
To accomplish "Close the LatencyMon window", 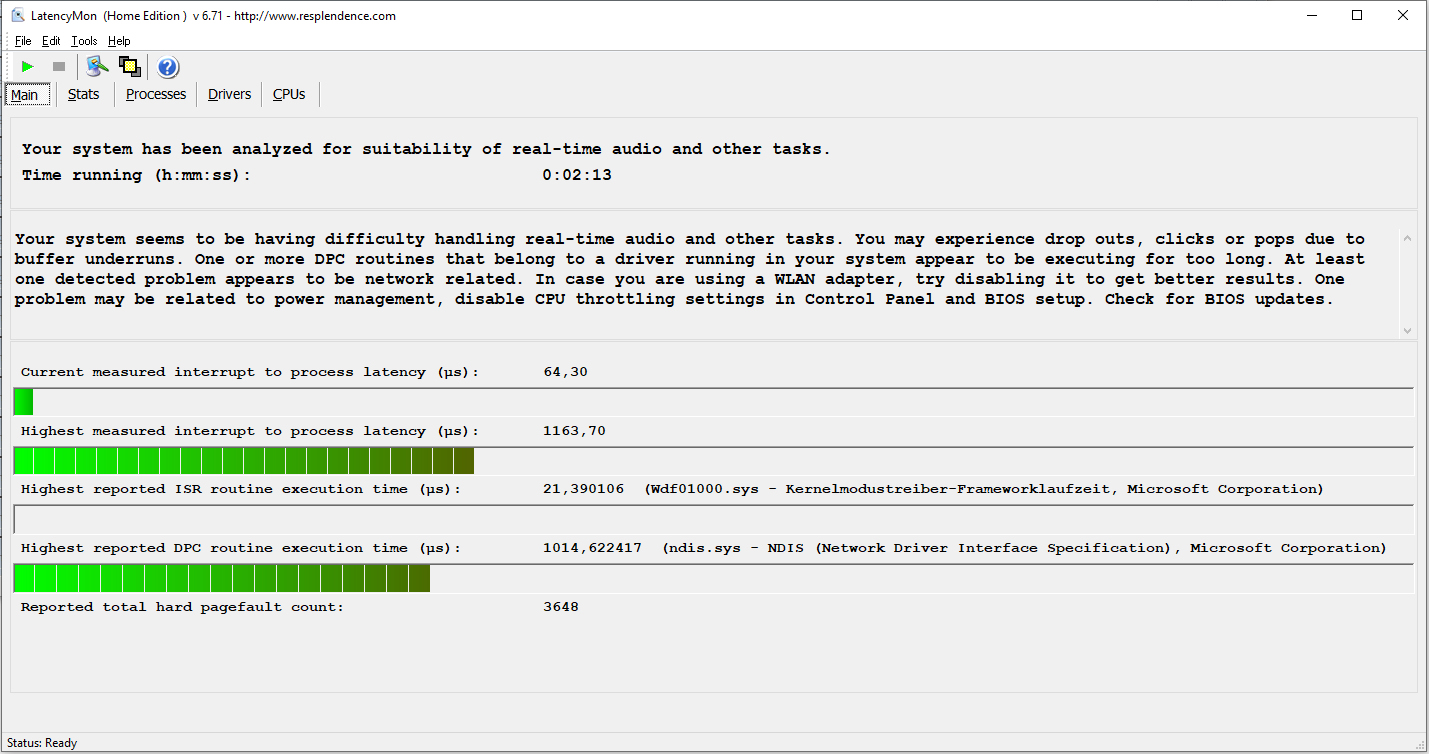I will coord(1403,15).
